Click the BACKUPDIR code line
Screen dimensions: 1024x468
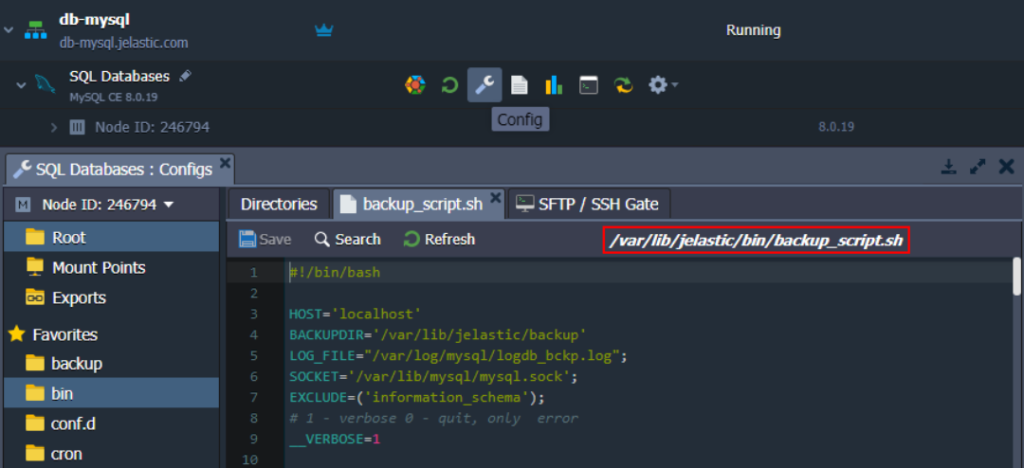pos(438,335)
